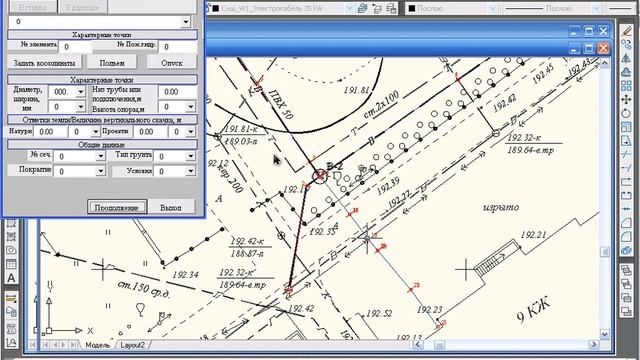Select the Mirror tool
Viewport: 640px width, 360px height.
click(x=626, y=58)
